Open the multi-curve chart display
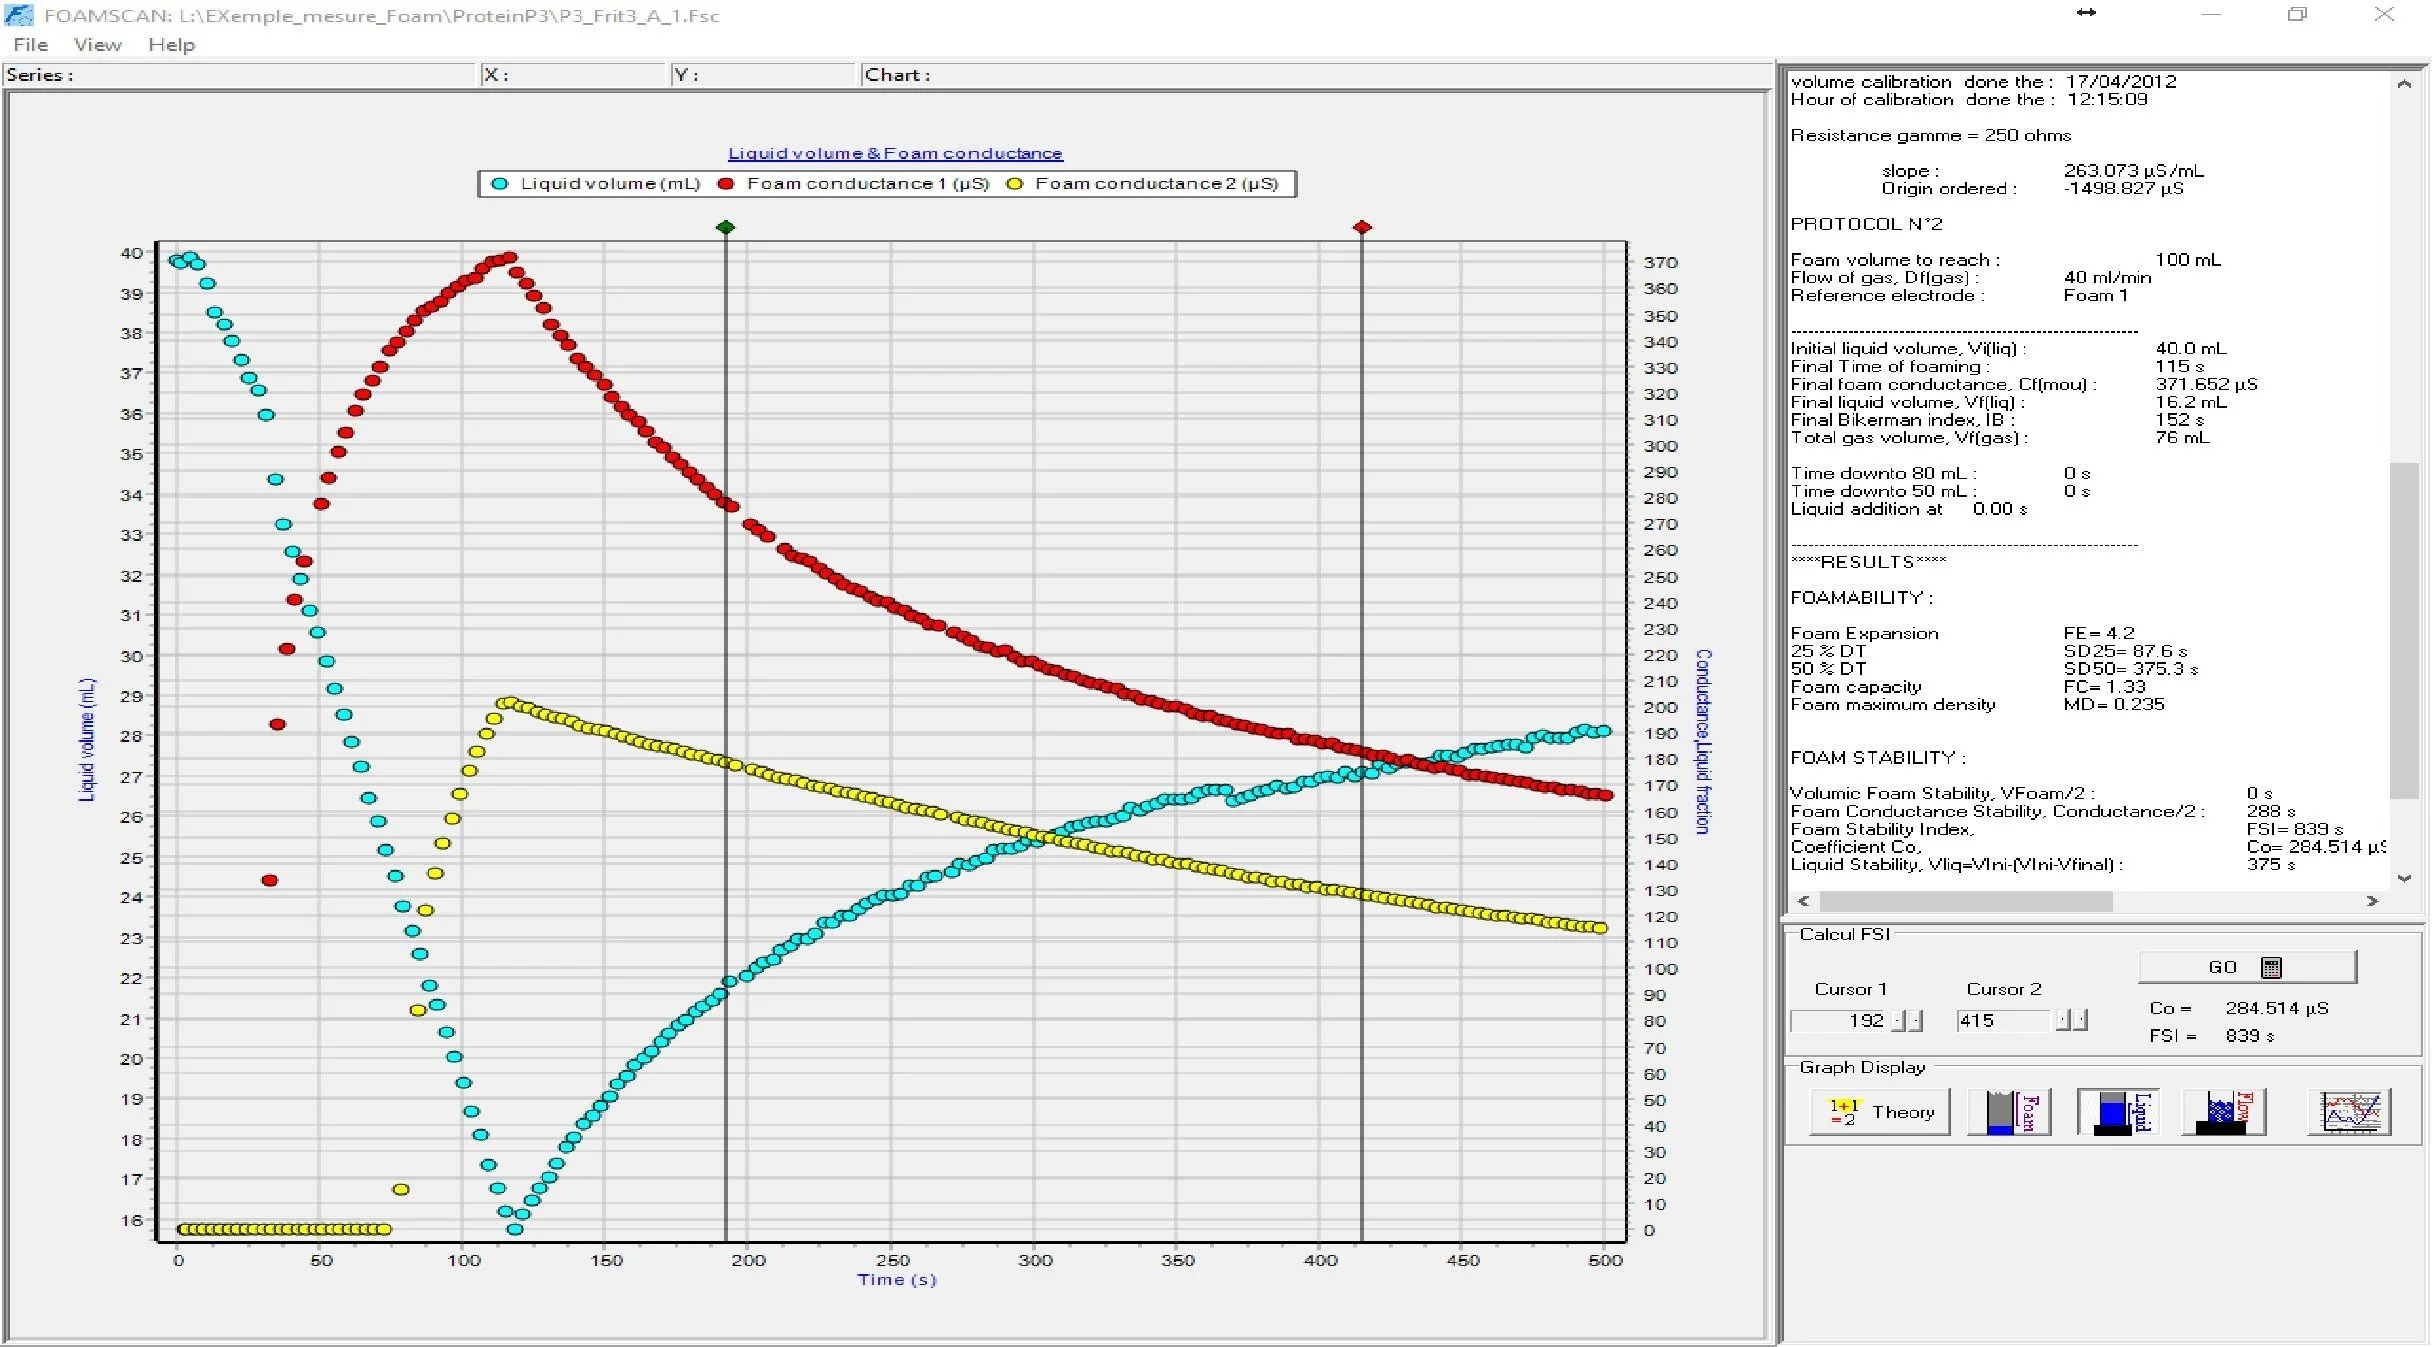The image size is (2432, 1347). click(x=2349, y=1112)
